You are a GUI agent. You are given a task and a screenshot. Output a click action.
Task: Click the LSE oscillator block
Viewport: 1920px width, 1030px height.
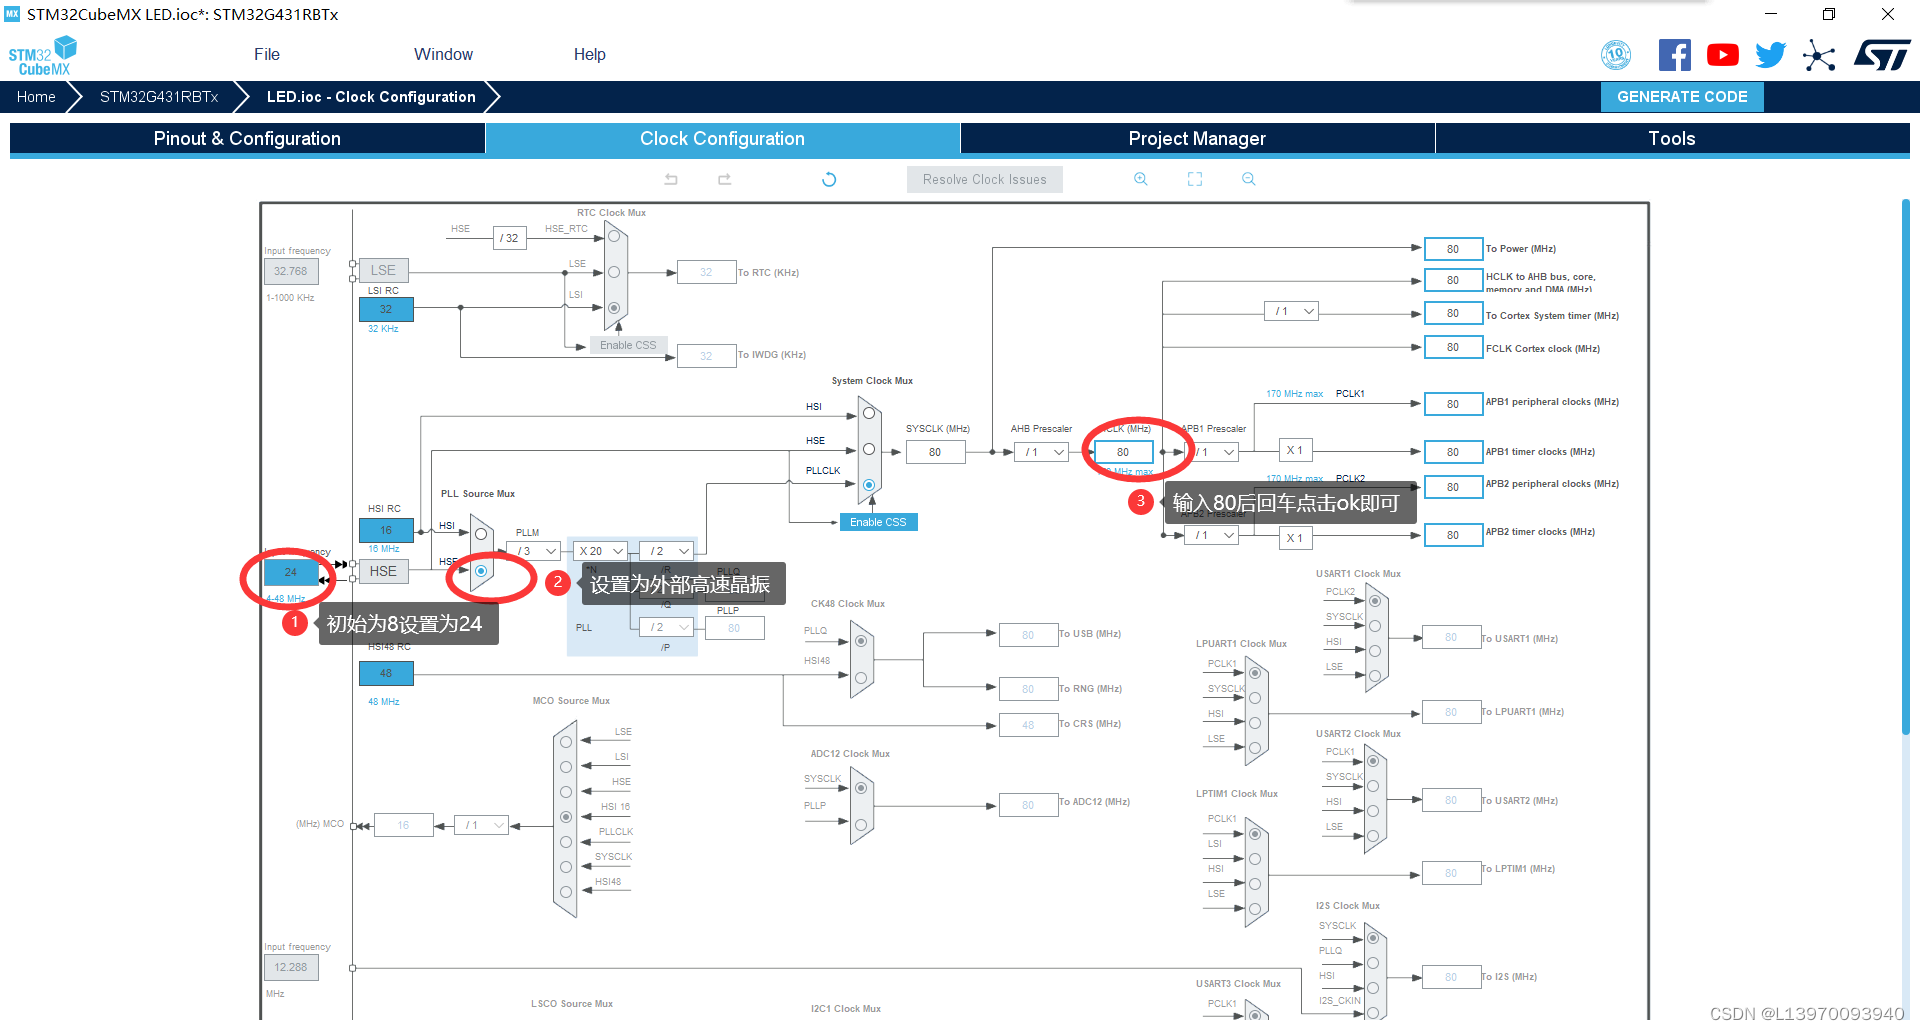coord(383,270)
